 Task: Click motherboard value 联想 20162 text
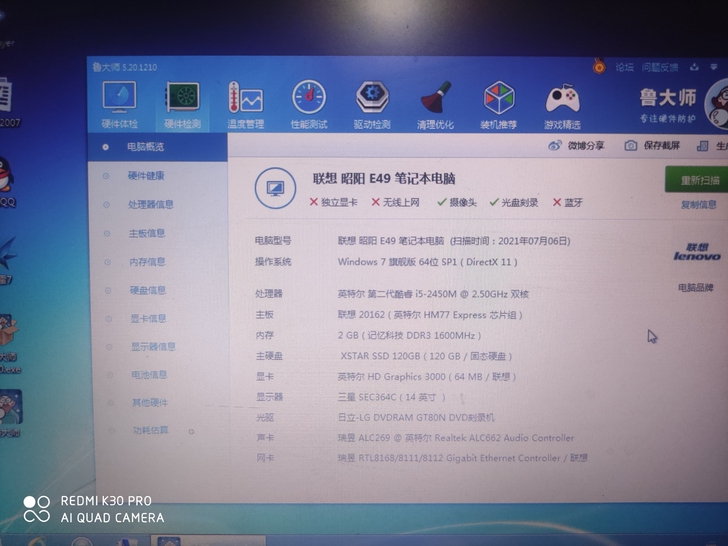click(x=430, y=315)
